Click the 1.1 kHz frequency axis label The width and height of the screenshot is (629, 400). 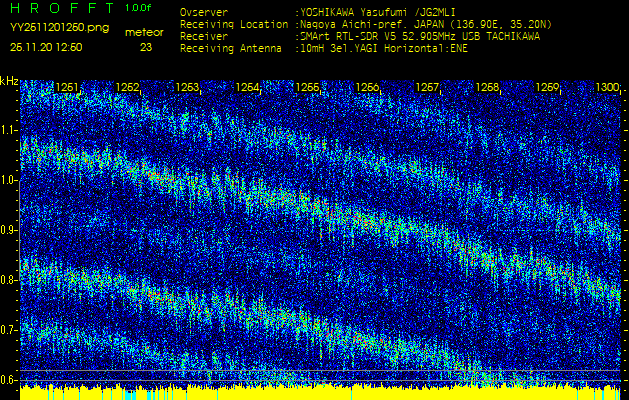coord(10,130)
